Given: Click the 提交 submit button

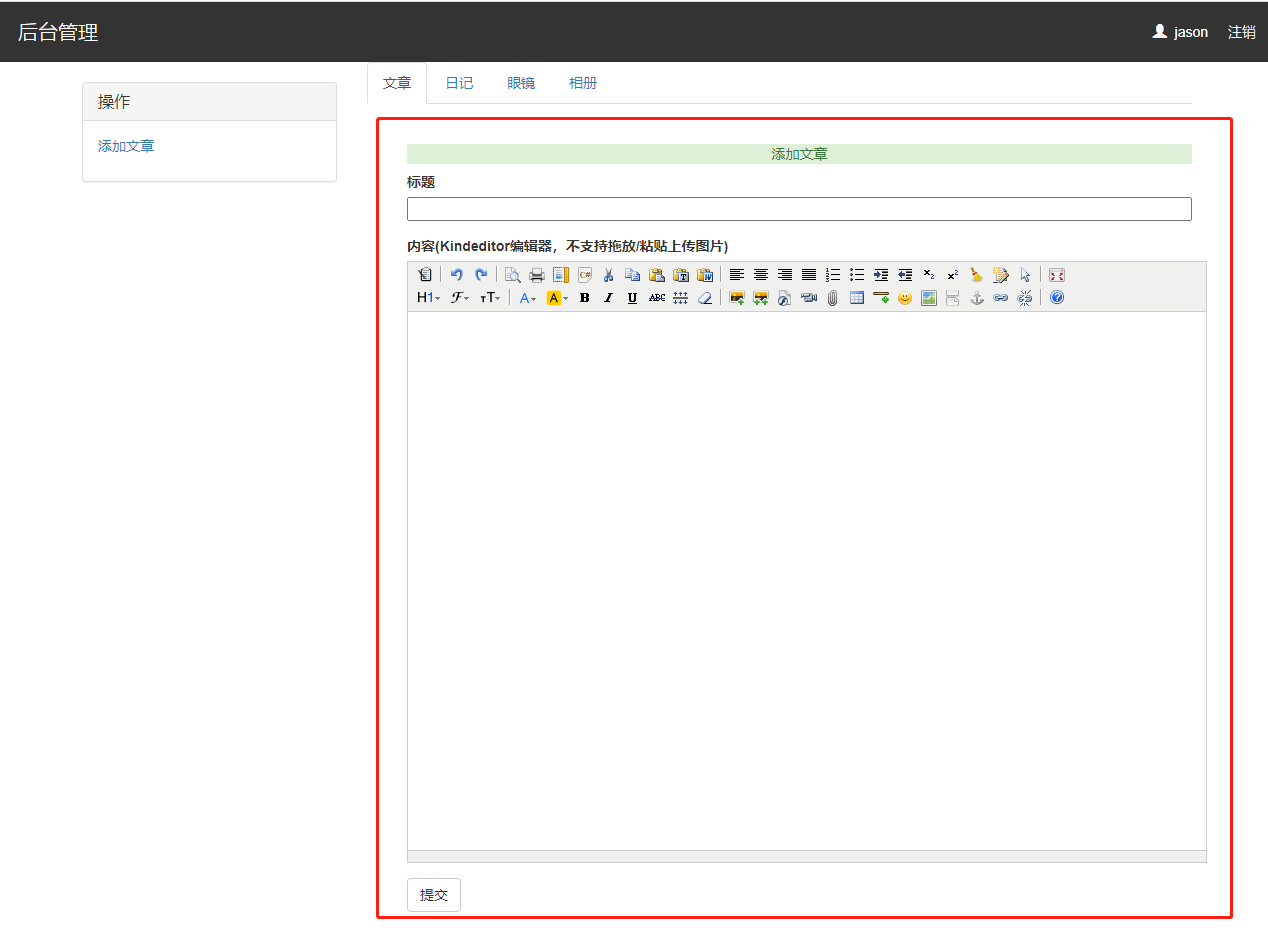Looking at the screenshot, I should tap(434, 895).
